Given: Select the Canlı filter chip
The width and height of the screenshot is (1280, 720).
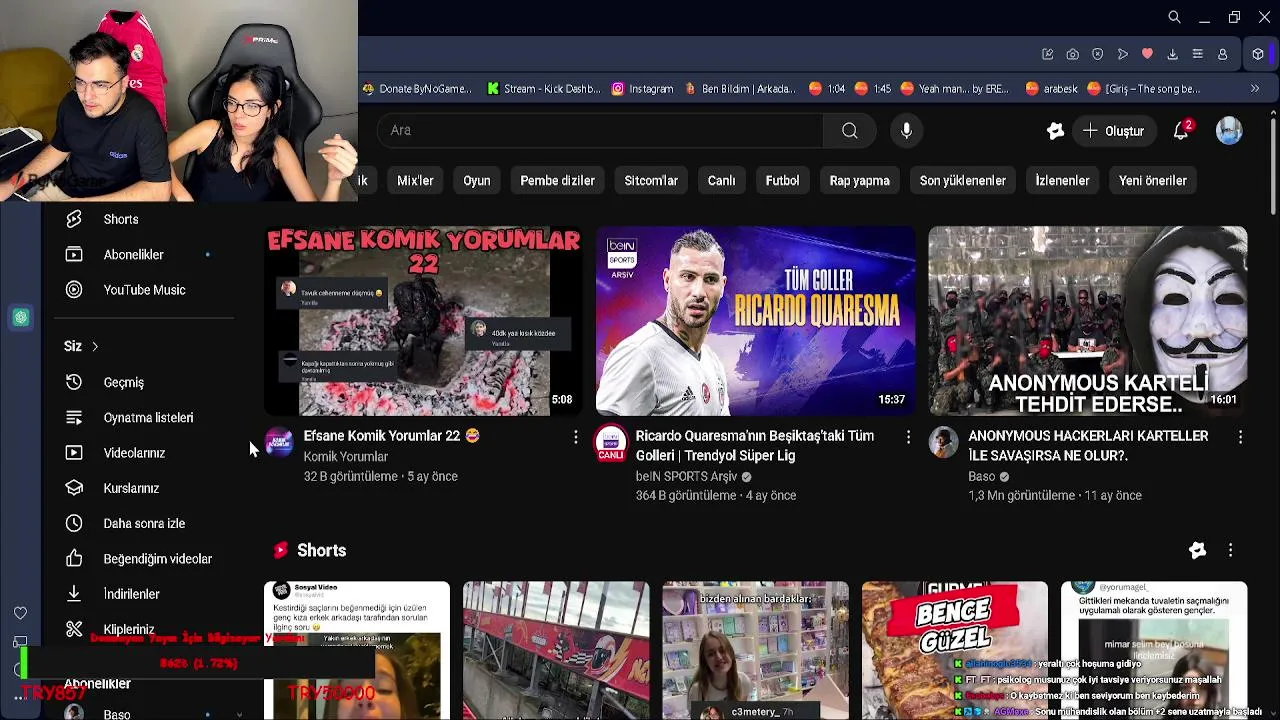Looking at the screenshot, I should 721,181.
